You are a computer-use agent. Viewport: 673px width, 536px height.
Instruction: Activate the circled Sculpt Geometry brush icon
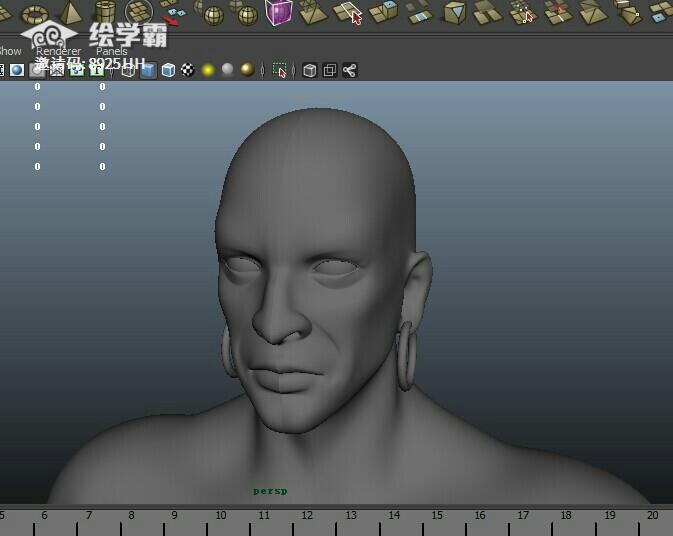point(139,12)
